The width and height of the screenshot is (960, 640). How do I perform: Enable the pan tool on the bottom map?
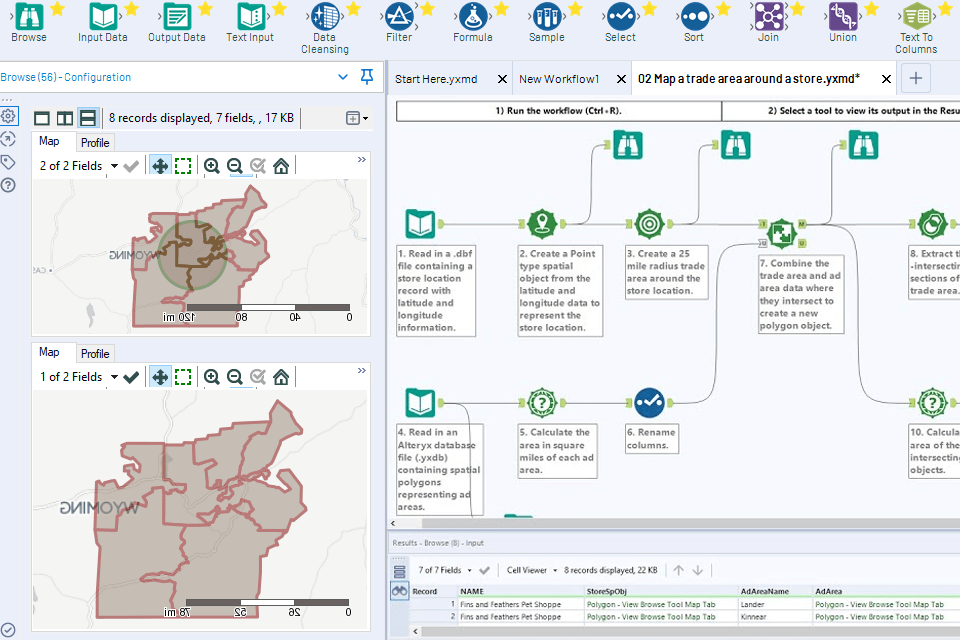[160, 377]
